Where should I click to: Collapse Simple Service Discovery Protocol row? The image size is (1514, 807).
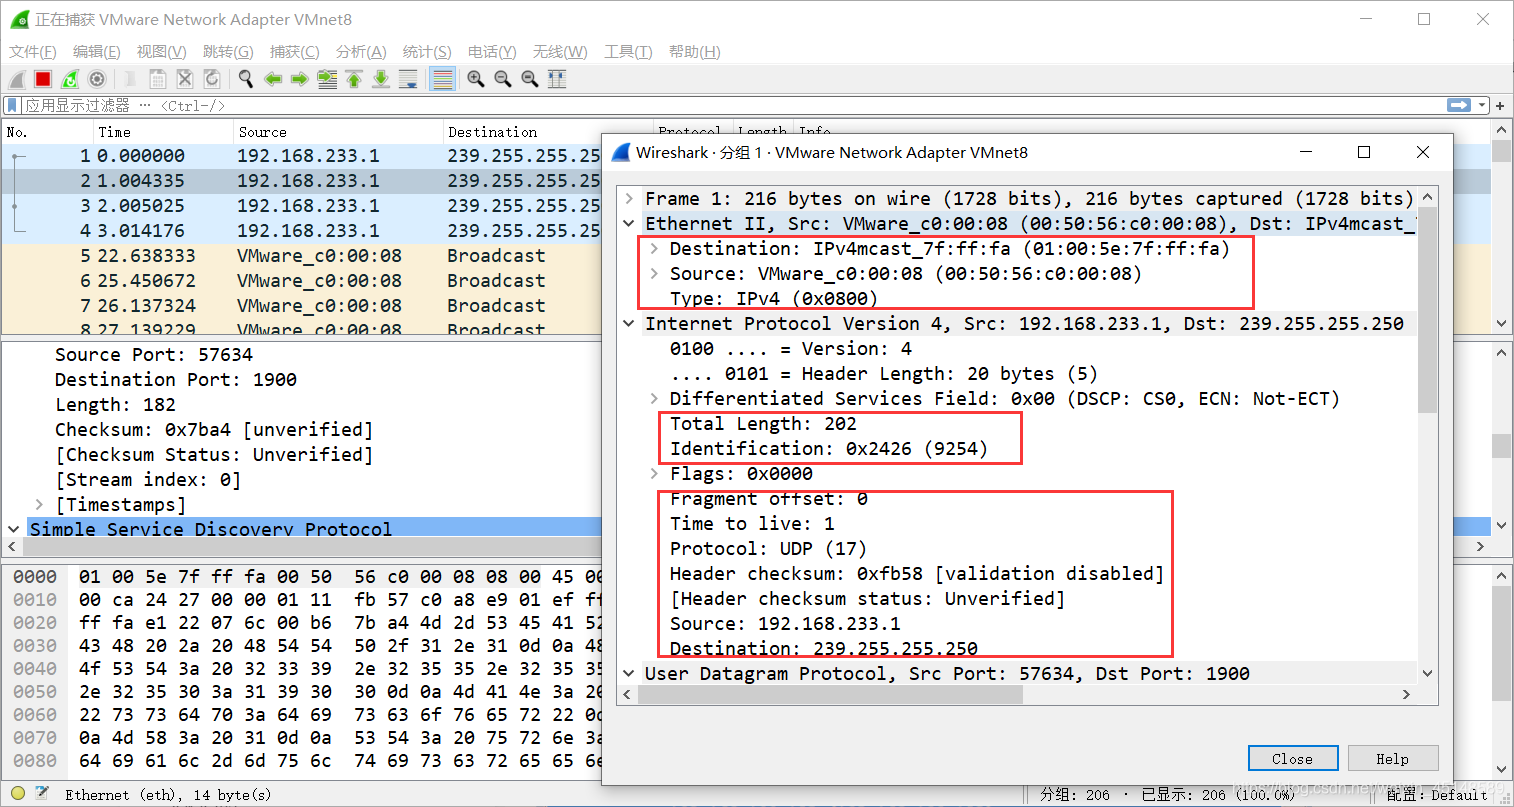[x=14, y=529]
